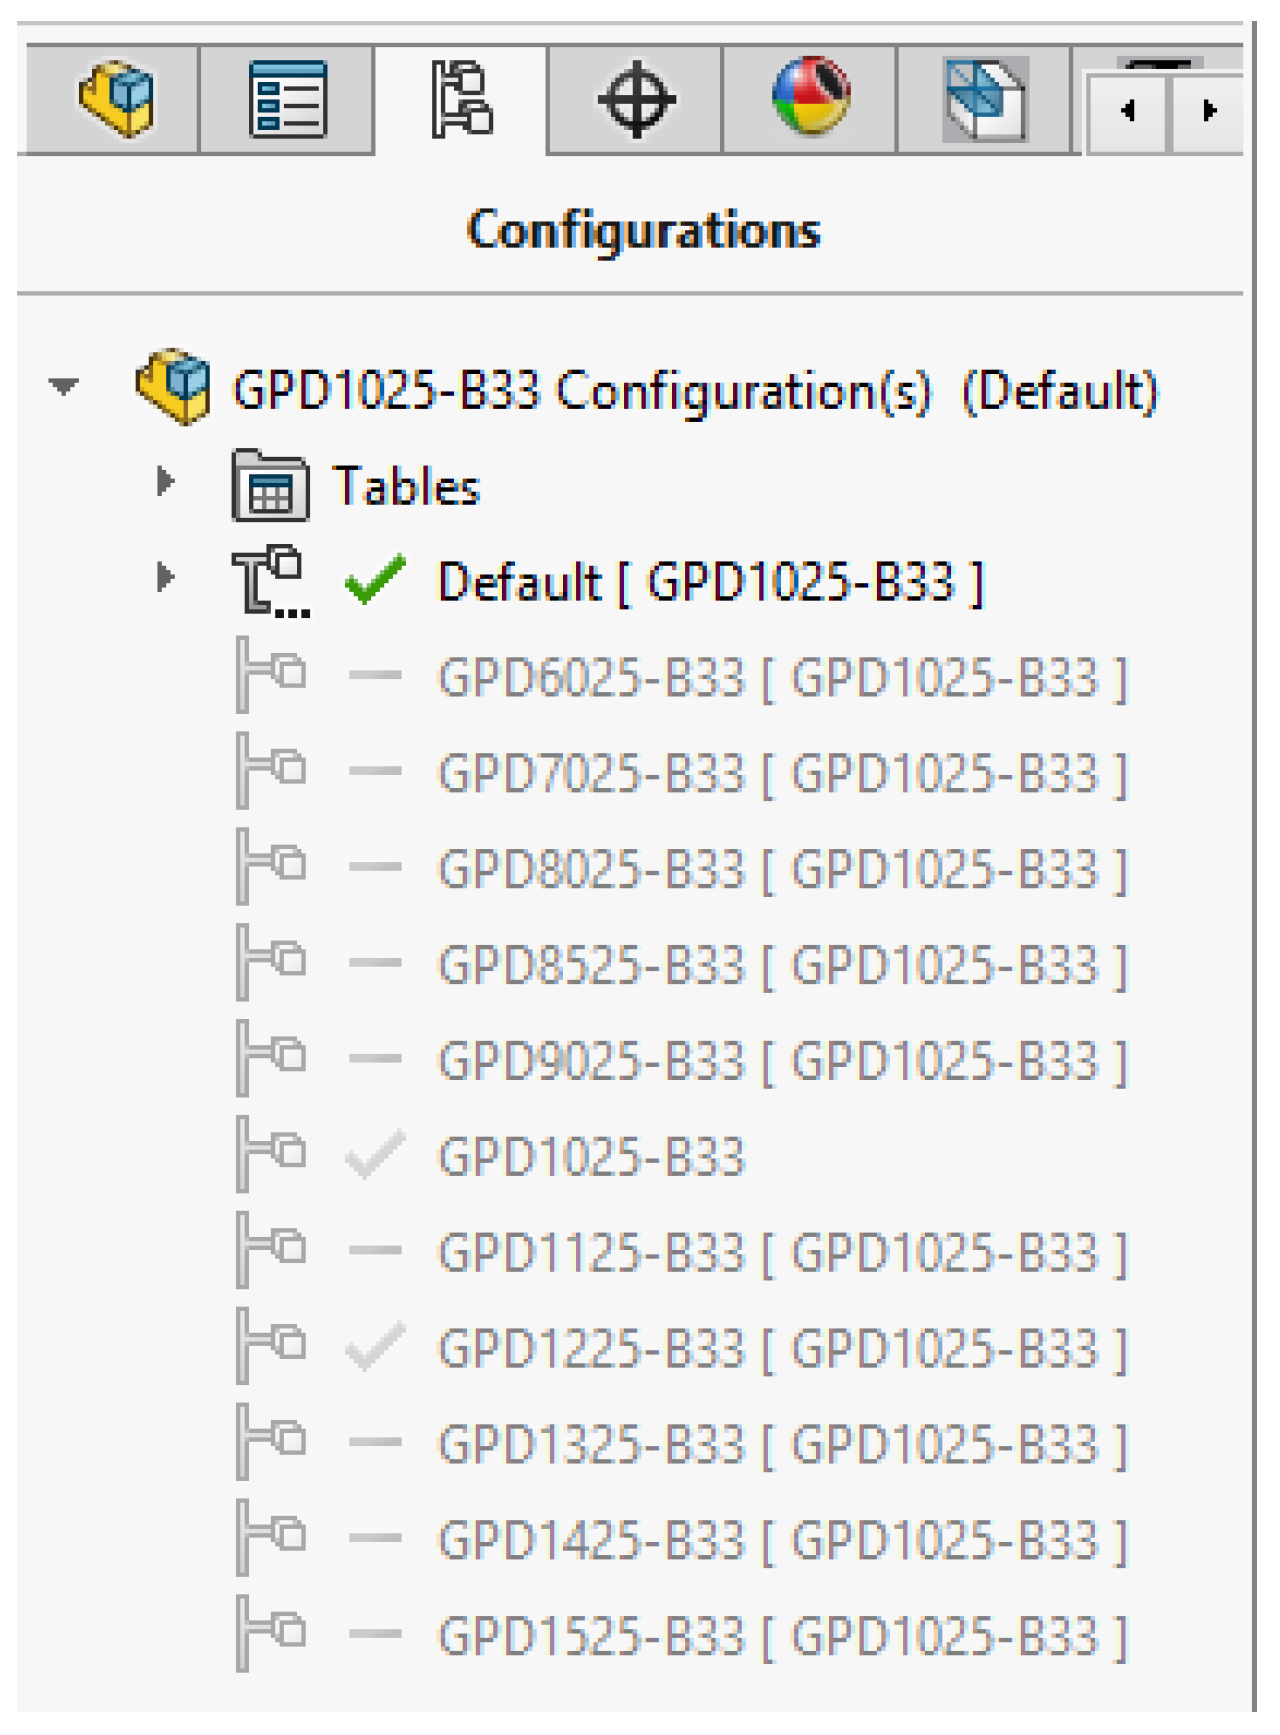
Task: Select the GPD1525-B33 configuration entry
Action: (x=781, y=1637)
